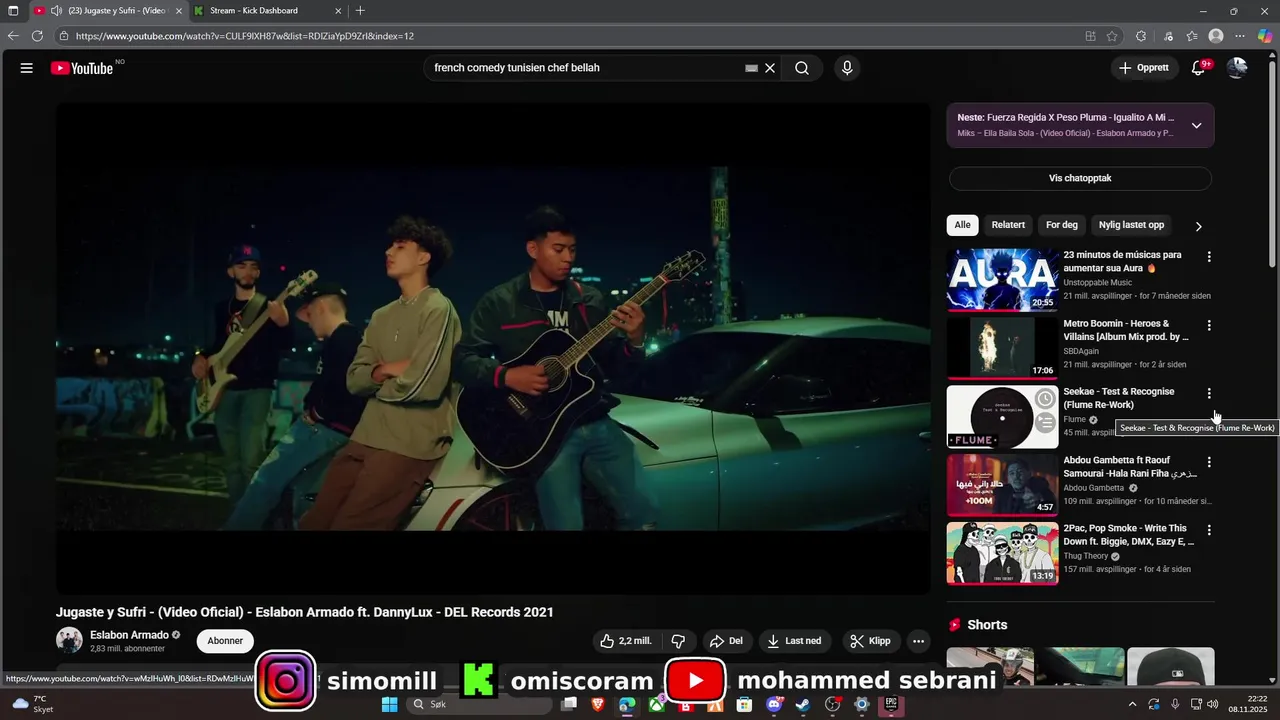Open options for Abdou Gambetta video
Screen dimensions: 1280x720
1209,462
